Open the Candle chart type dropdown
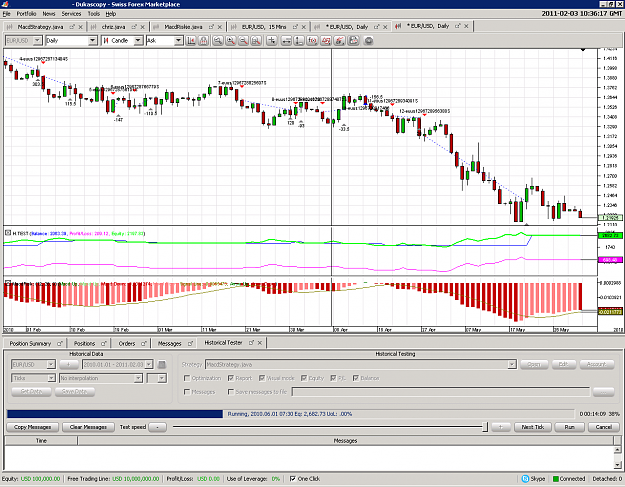 (x=138, y=41)
